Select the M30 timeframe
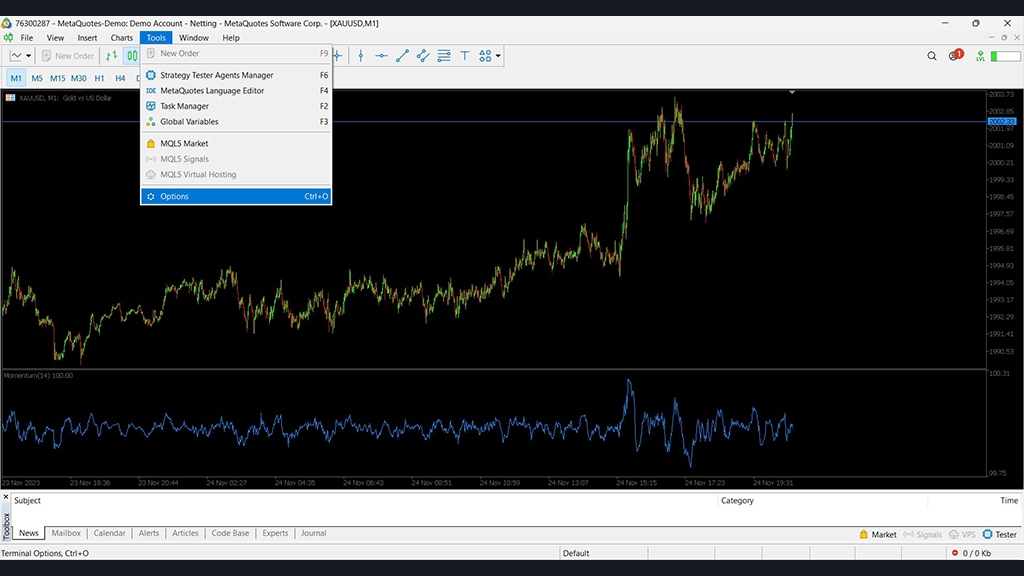 pyautogui.click(x=78, y=78)
